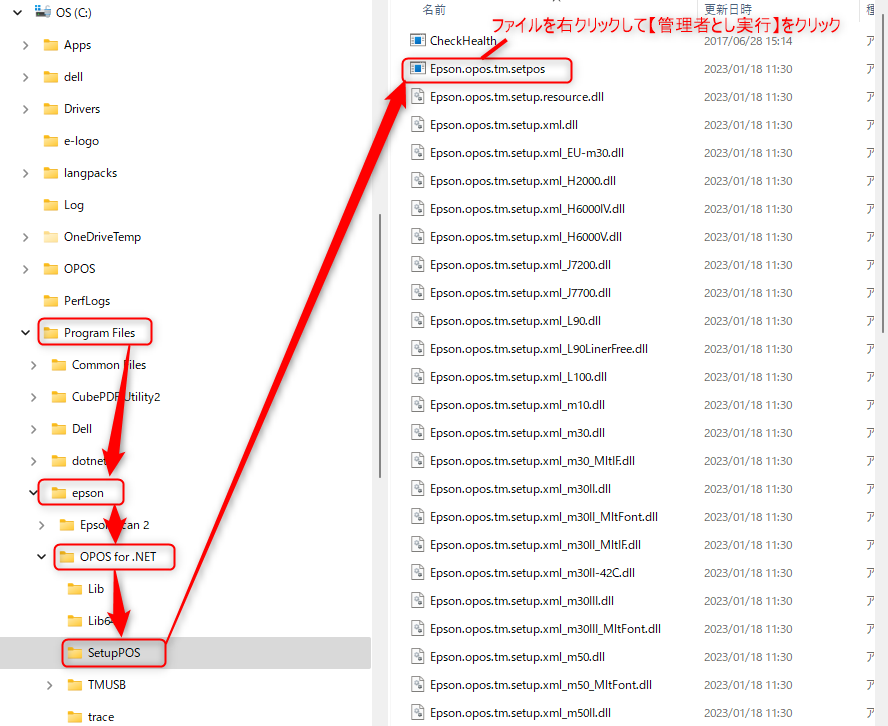
Task: Click the langpacks folder icon
Action: tap(51, 173)
